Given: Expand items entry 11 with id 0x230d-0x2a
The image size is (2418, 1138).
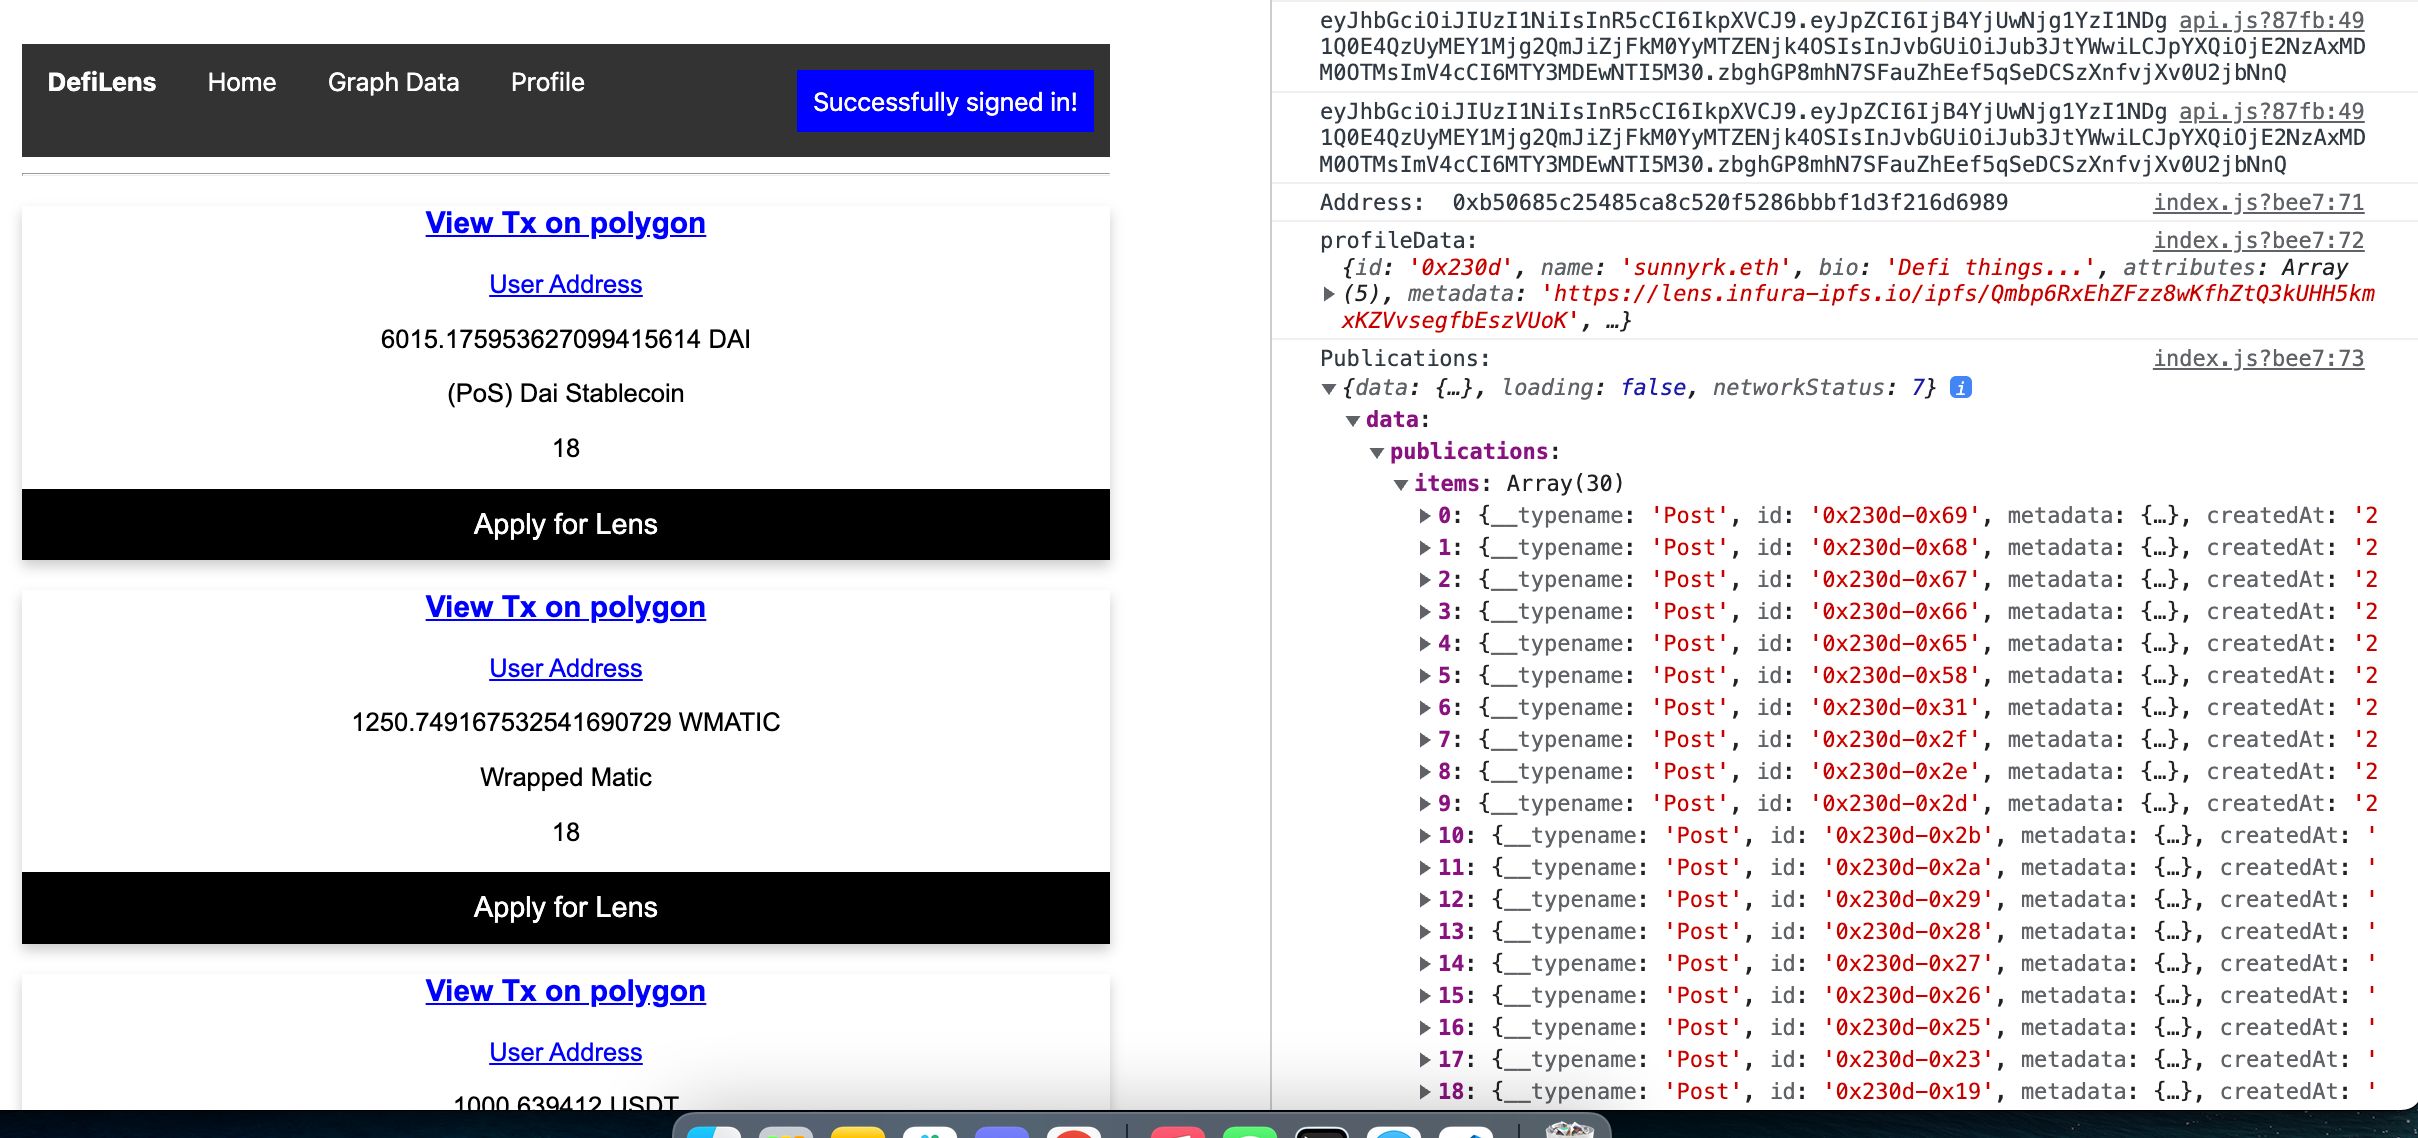Looking at the screenshot, I should 1425,868.
